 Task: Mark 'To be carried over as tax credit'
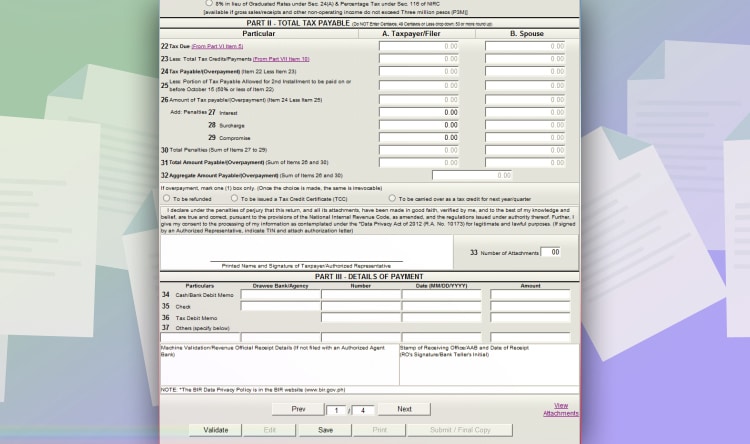[x=392, y=198]
